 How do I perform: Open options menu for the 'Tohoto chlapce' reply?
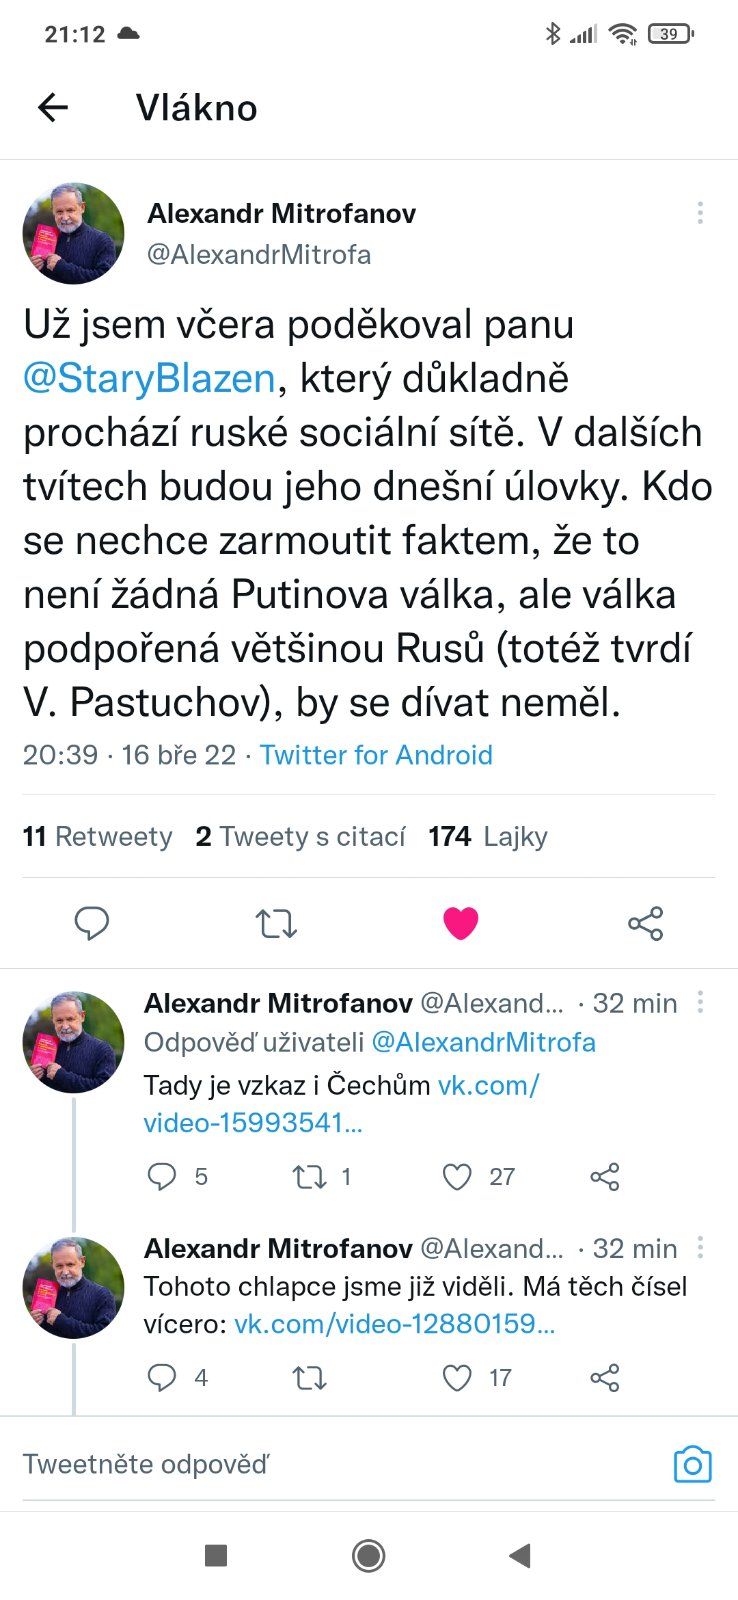pyautogui.click(x=700, y=1247)
